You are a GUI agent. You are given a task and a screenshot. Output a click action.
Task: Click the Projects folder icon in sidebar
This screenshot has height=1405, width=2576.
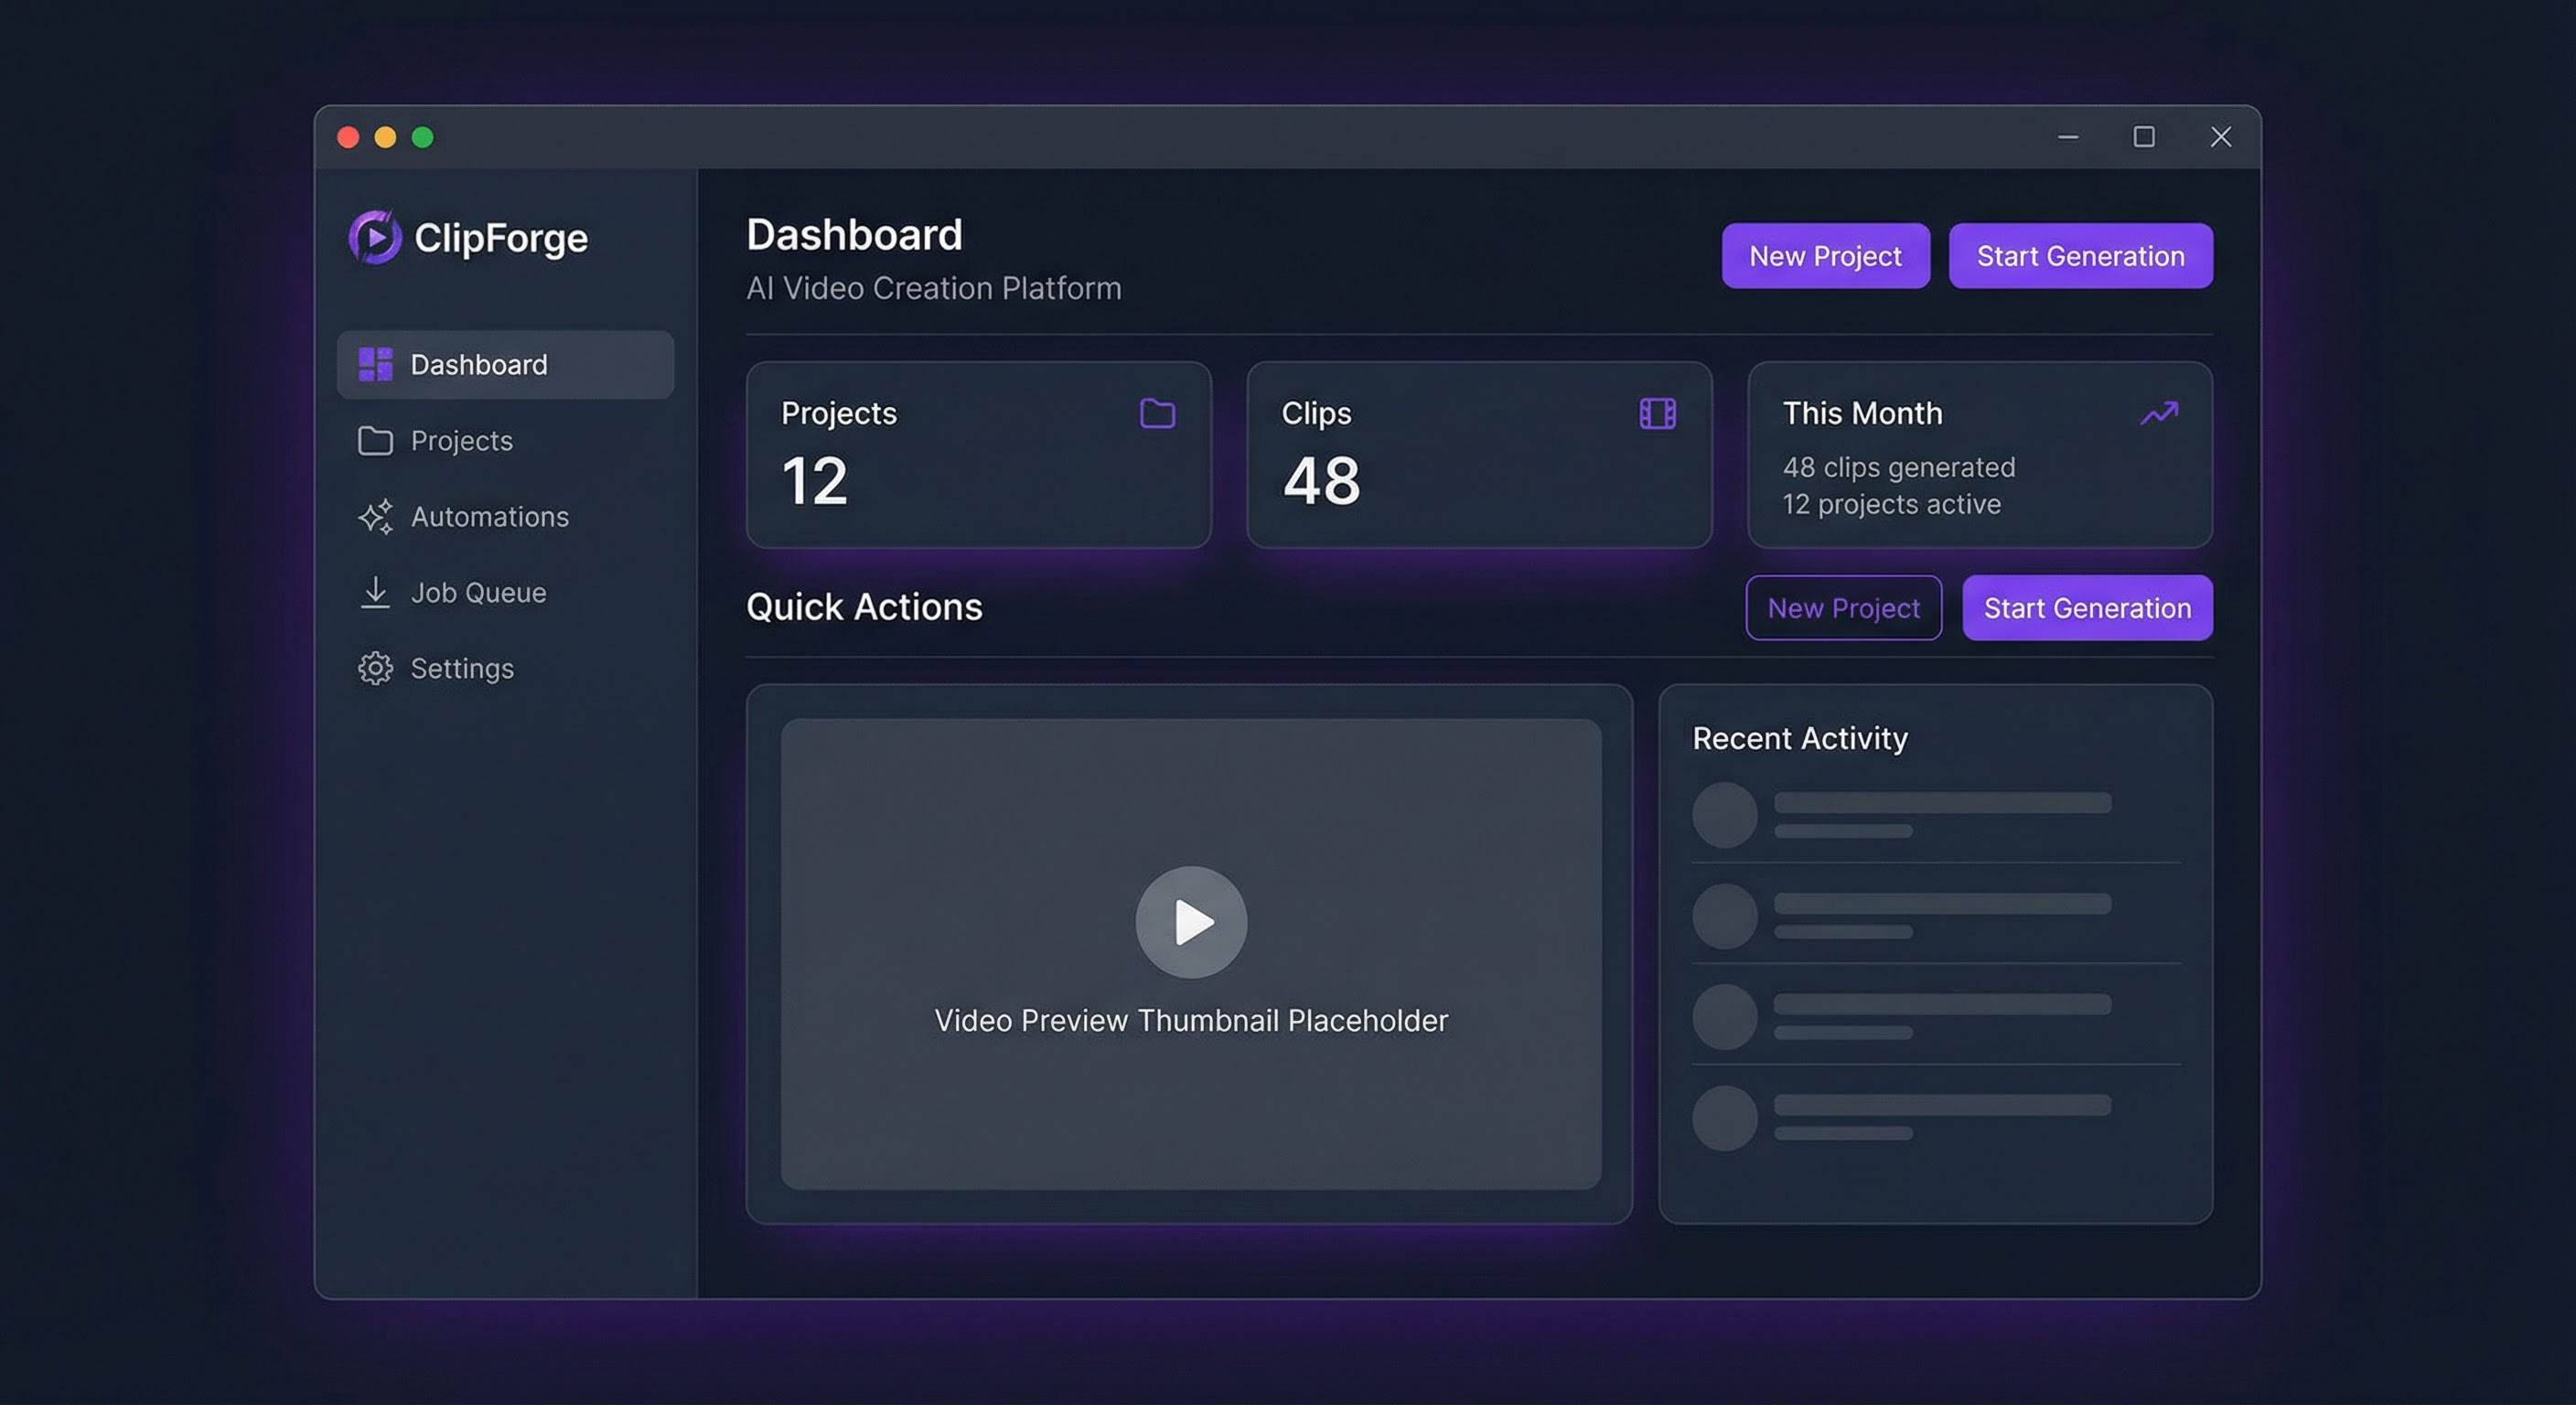pyautogui.click(x=375, y=441)
